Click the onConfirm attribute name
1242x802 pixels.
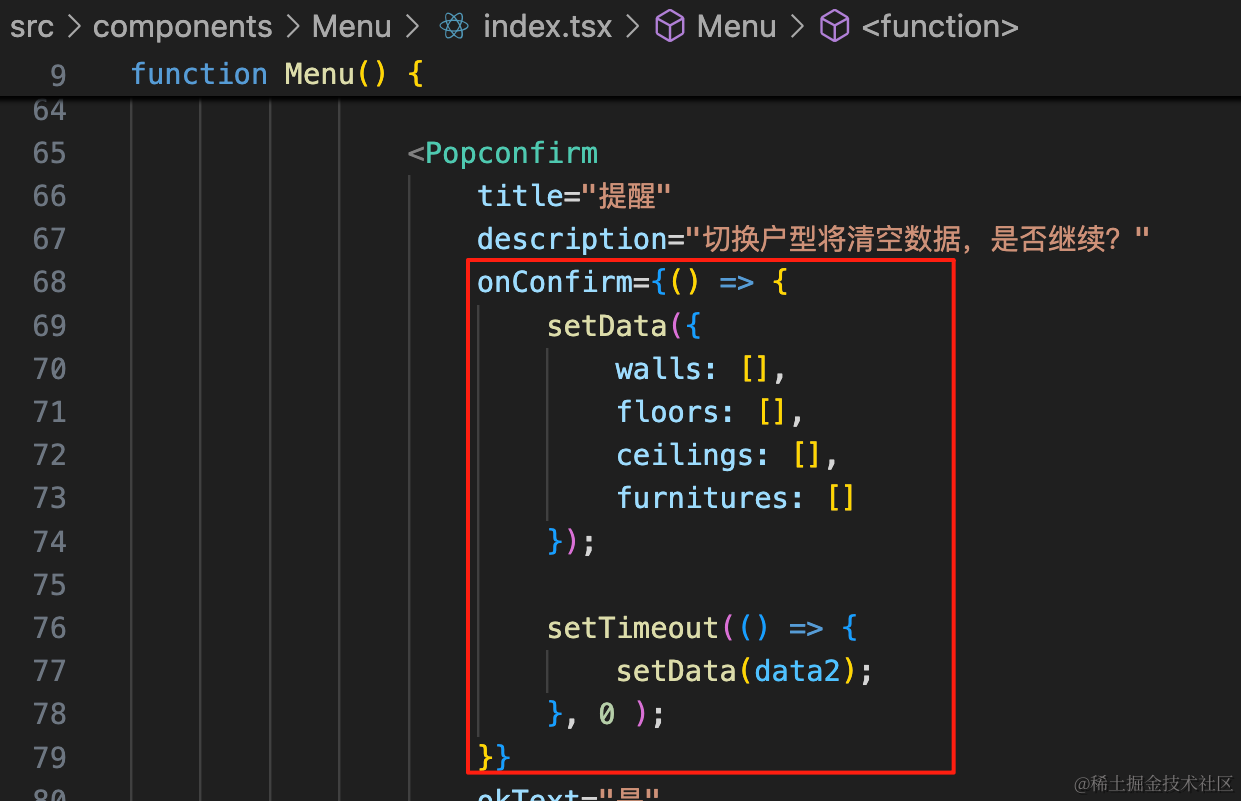pos(555,282)
